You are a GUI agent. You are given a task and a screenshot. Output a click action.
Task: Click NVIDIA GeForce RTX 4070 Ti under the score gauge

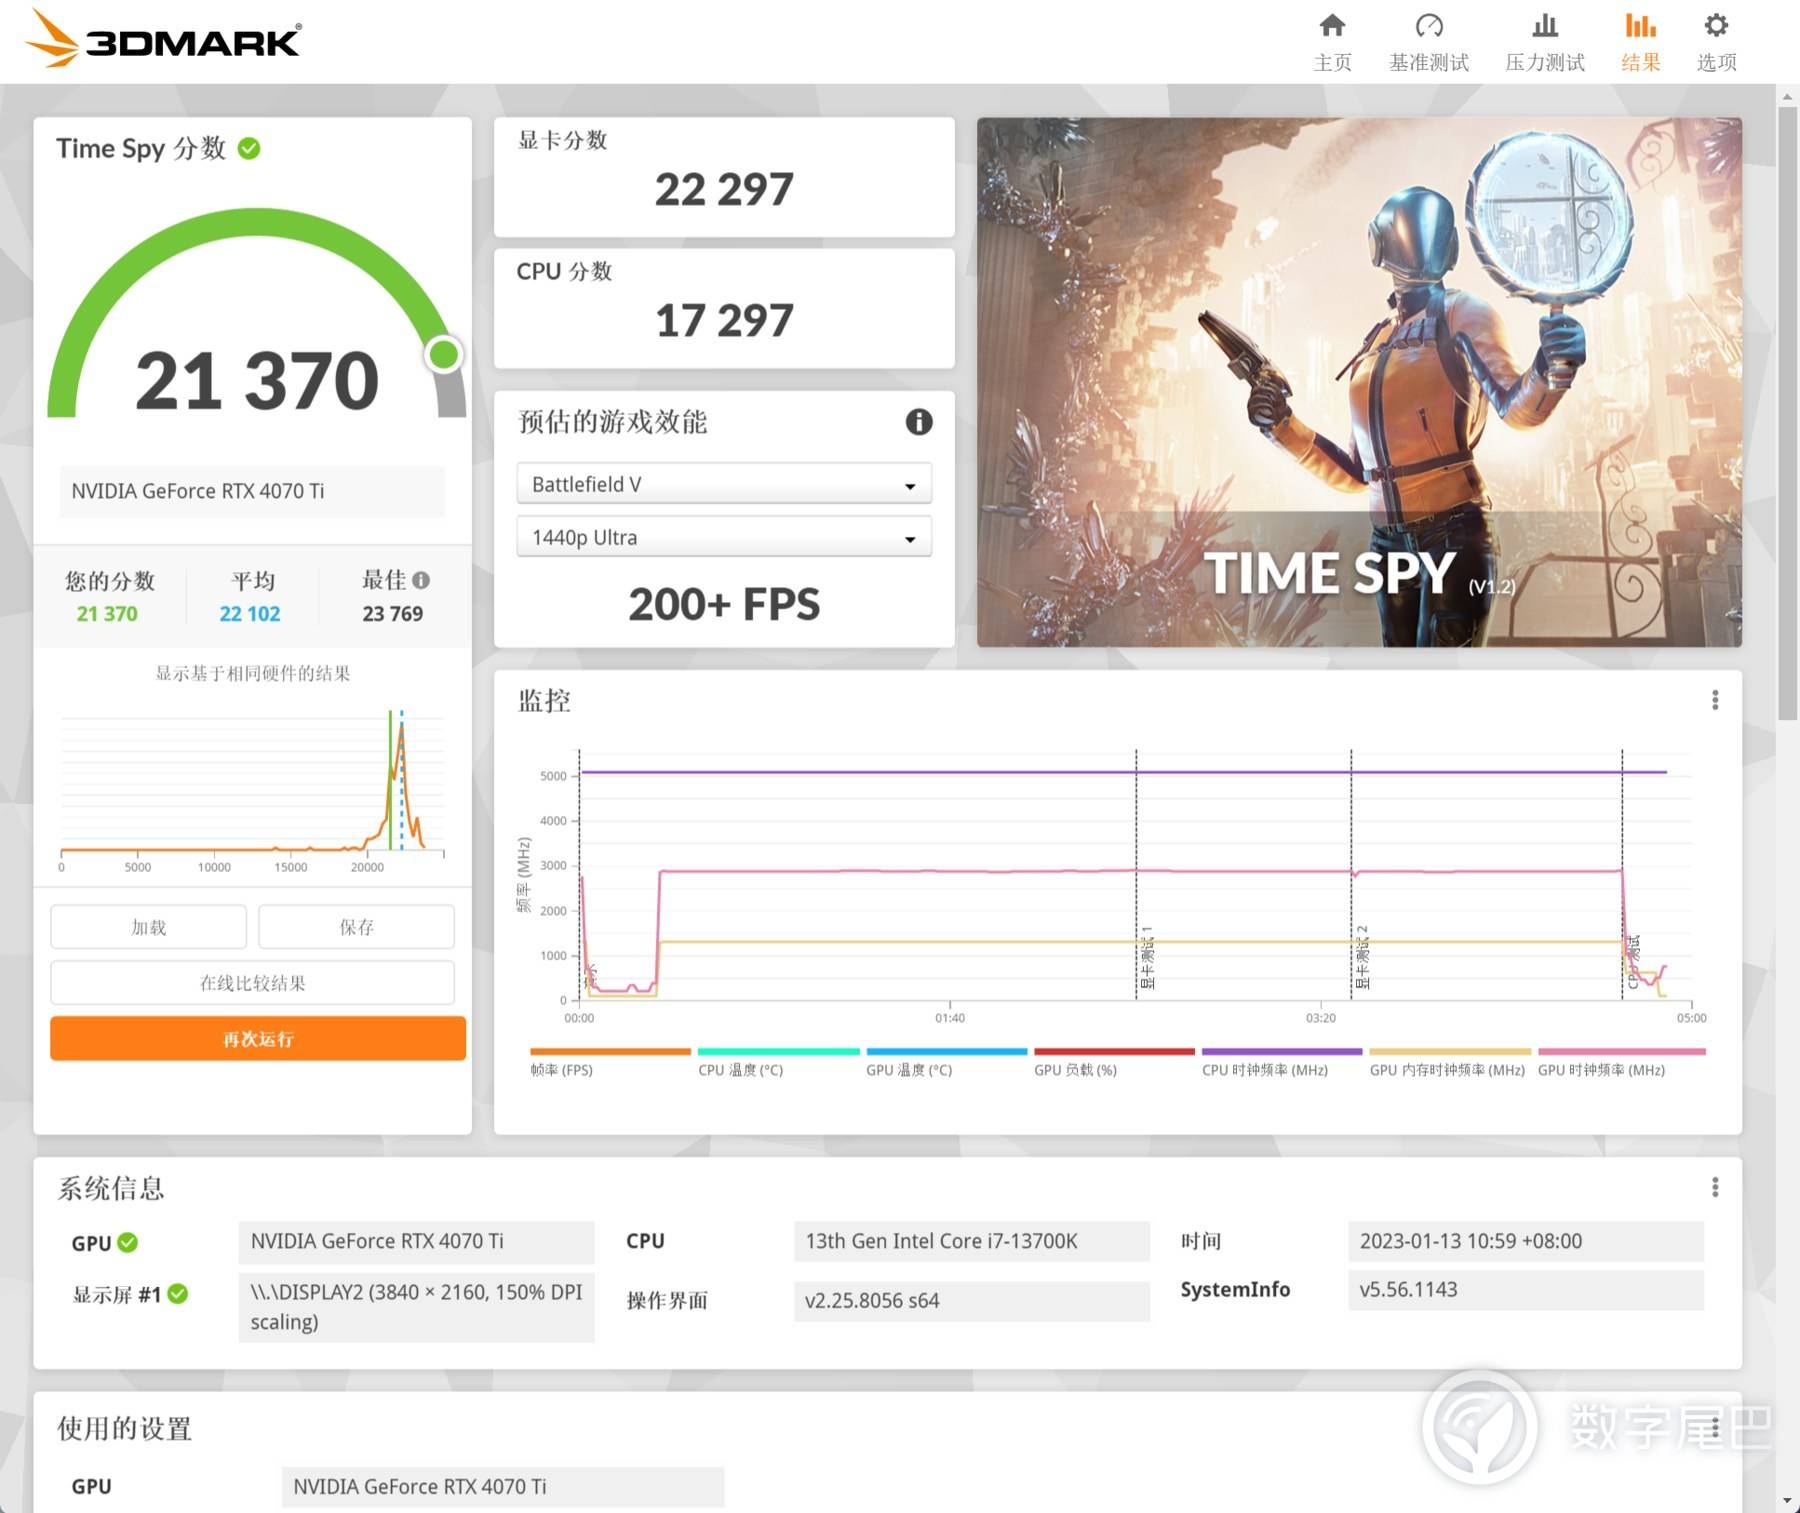[x=252, y=491]
